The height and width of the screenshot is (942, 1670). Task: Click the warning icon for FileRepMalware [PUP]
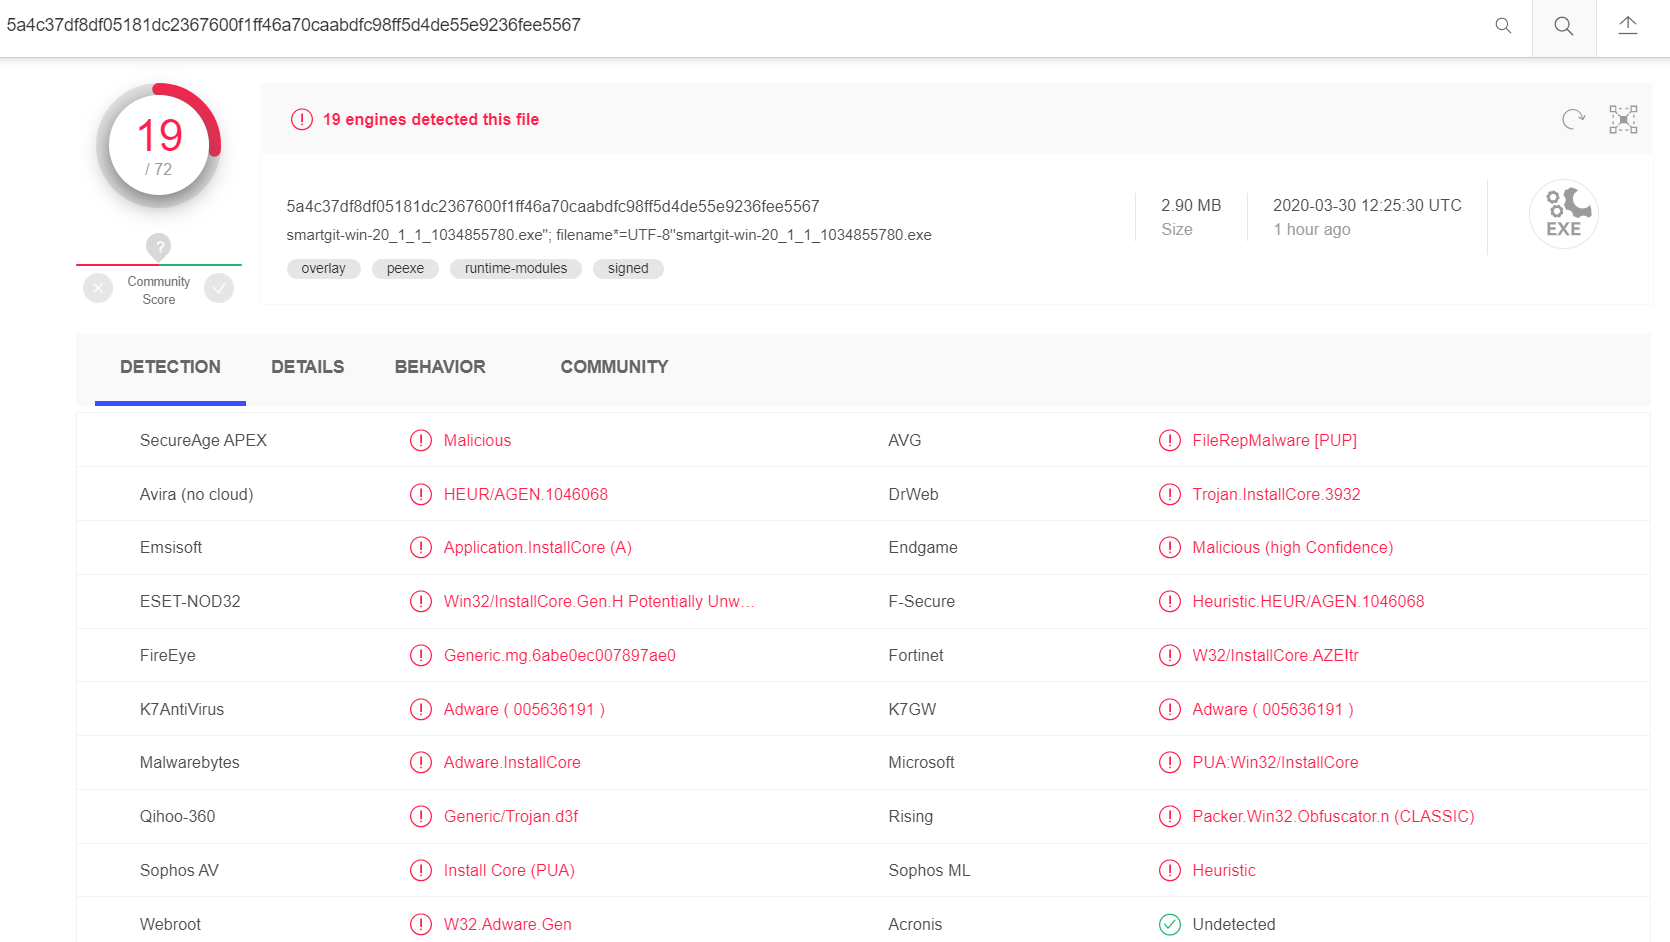click(1170, 440)
